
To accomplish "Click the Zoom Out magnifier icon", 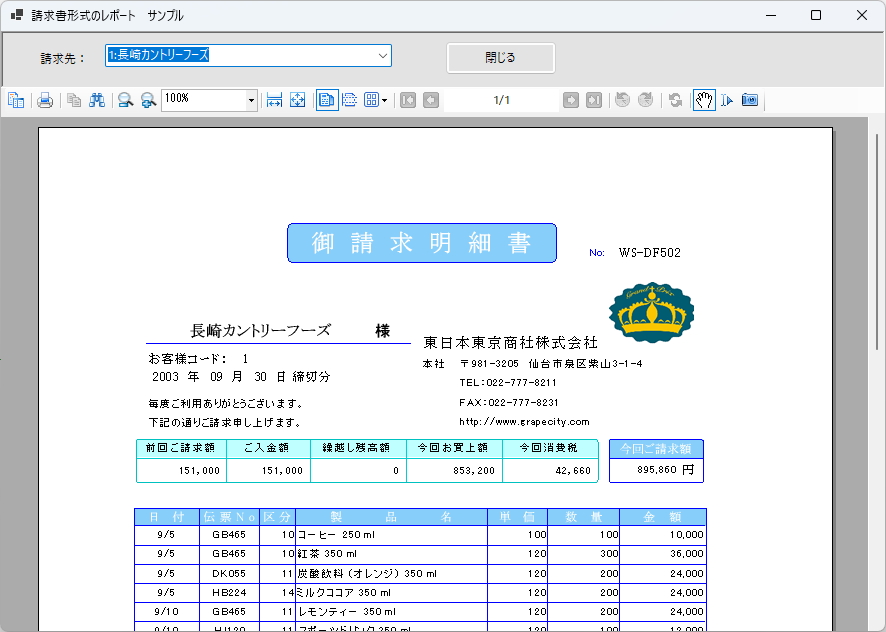I will (125, 100).
